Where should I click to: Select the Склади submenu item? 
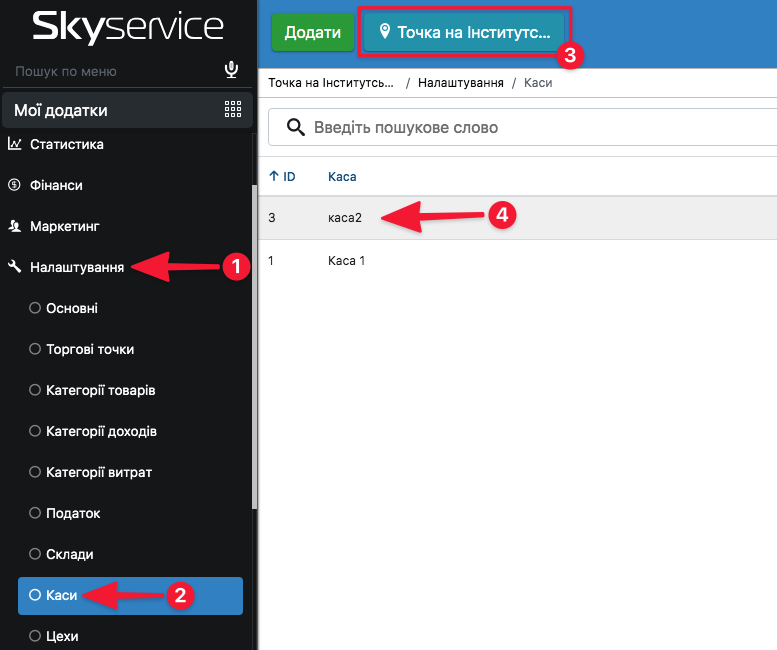tap(69, 554)
